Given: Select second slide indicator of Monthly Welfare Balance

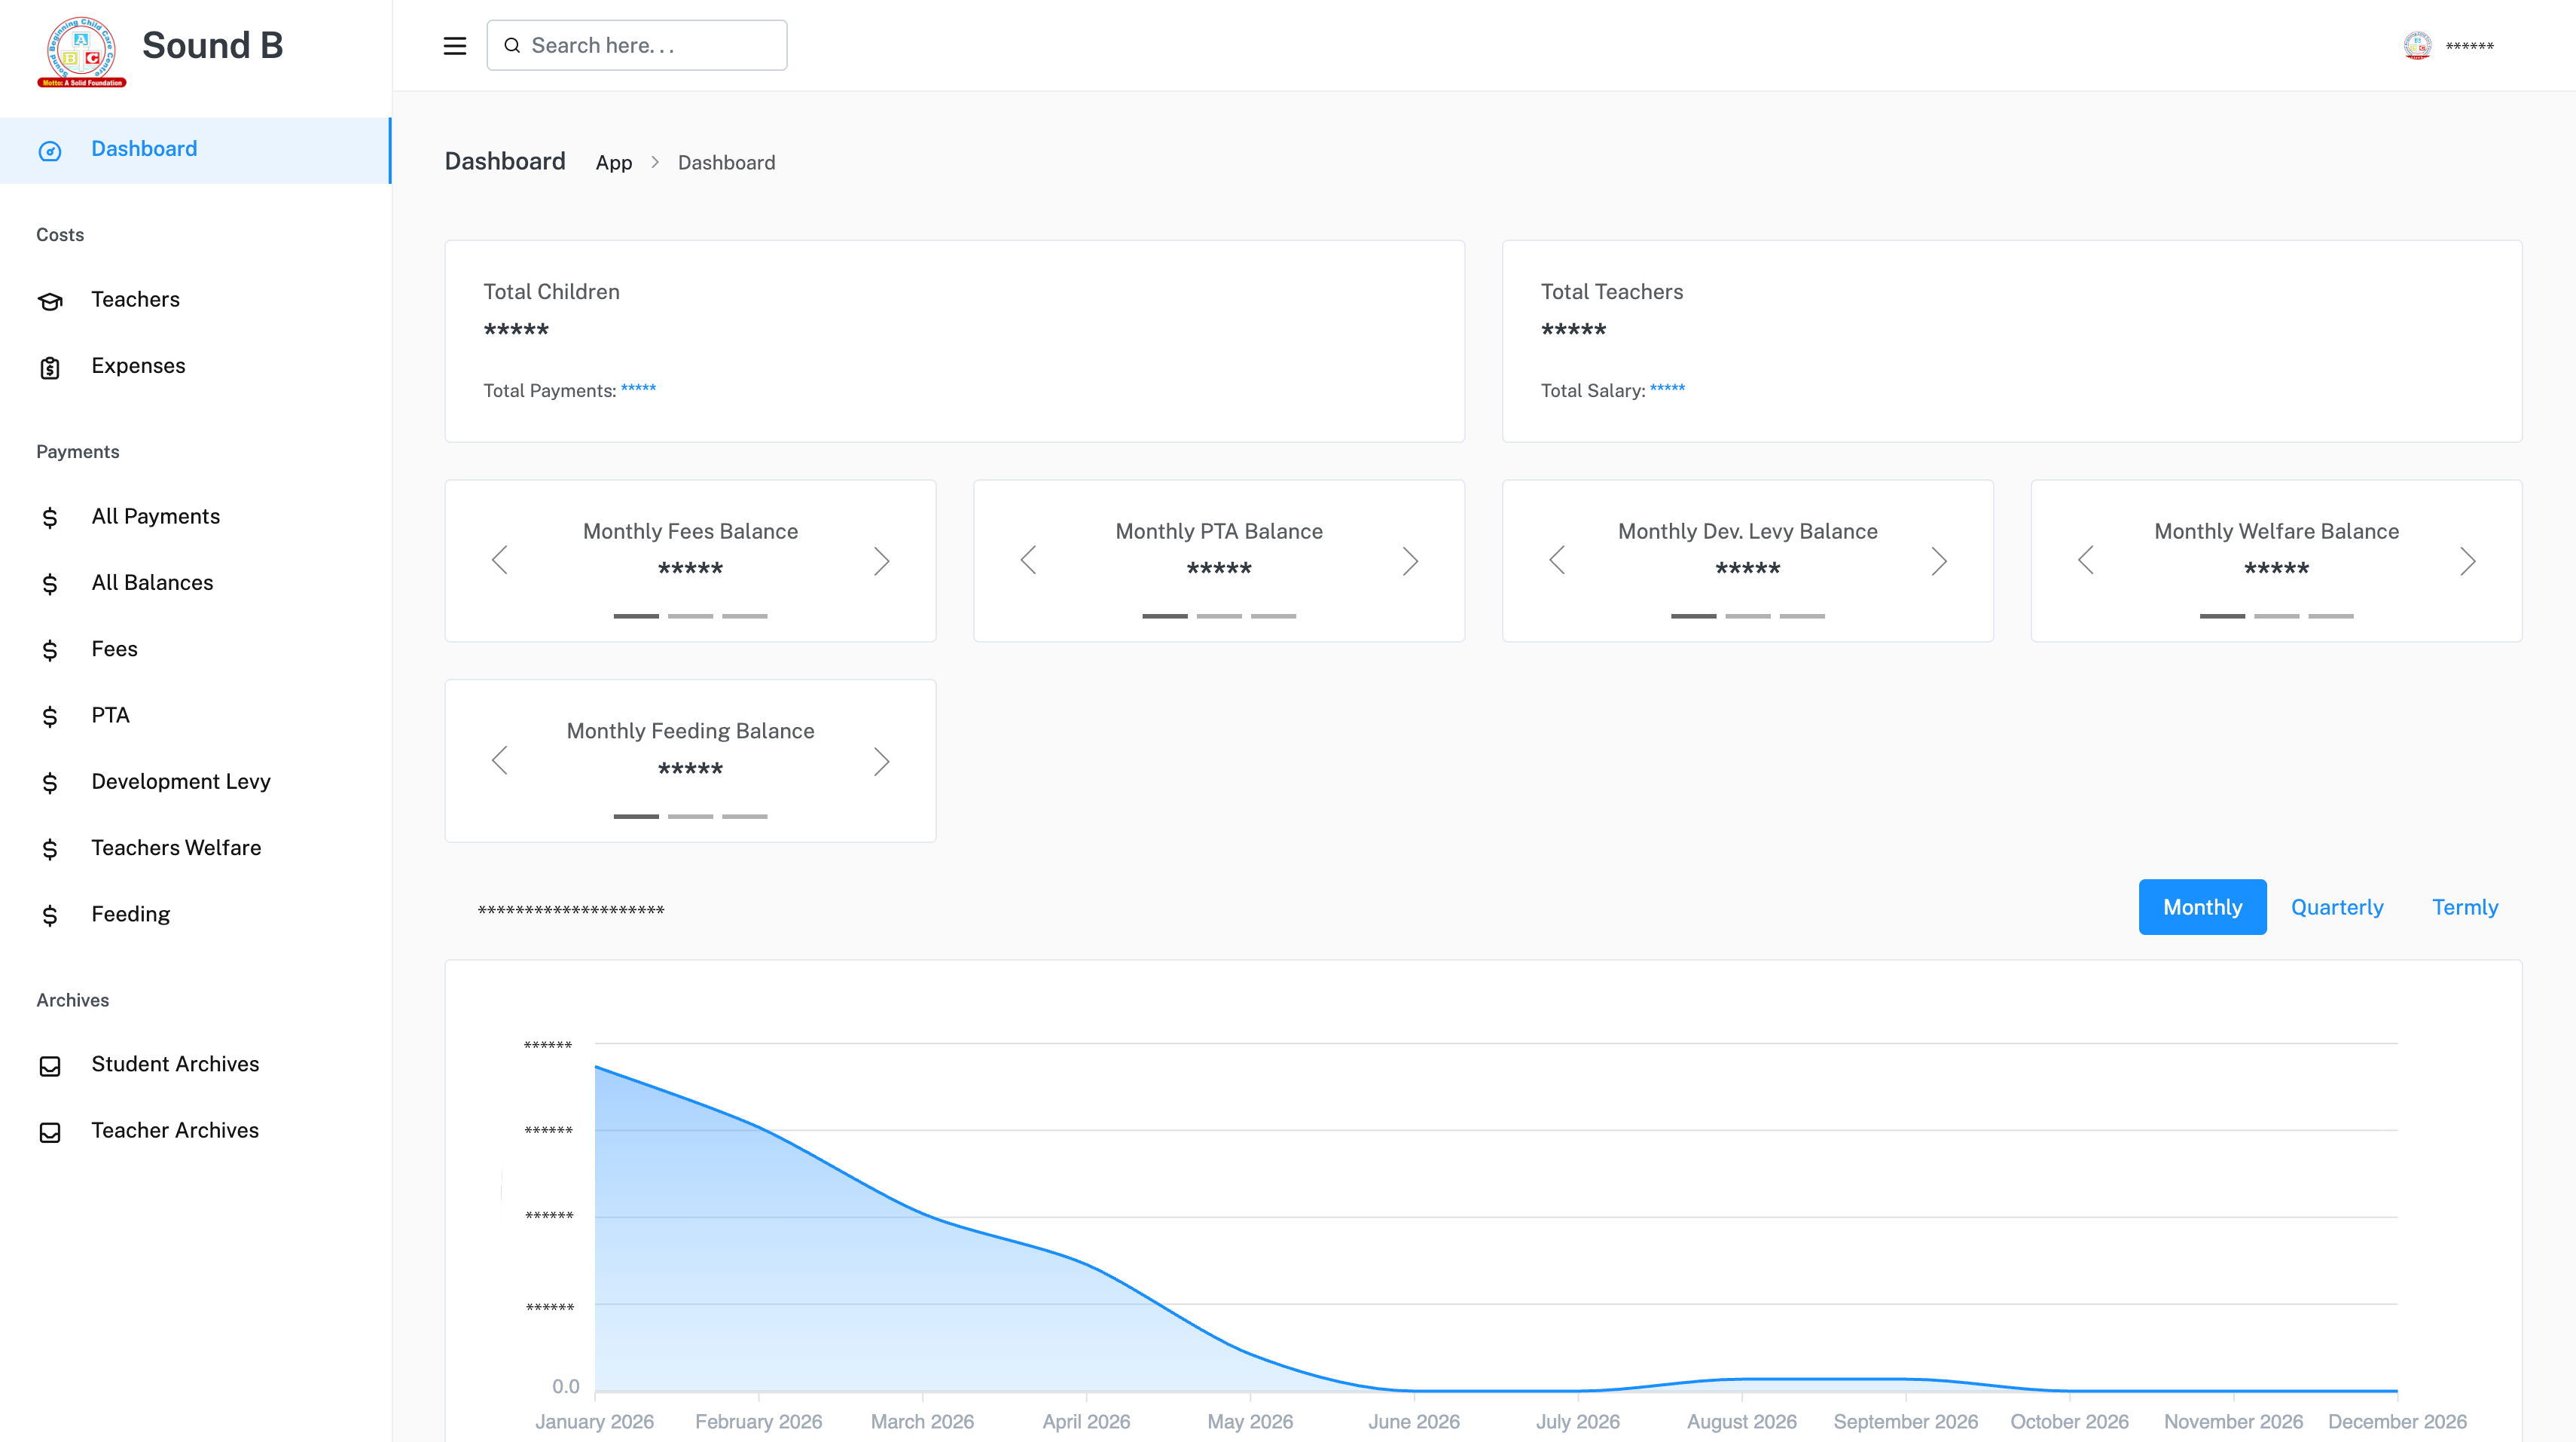Looking at the screenshot, I should tap(2277, 616).
